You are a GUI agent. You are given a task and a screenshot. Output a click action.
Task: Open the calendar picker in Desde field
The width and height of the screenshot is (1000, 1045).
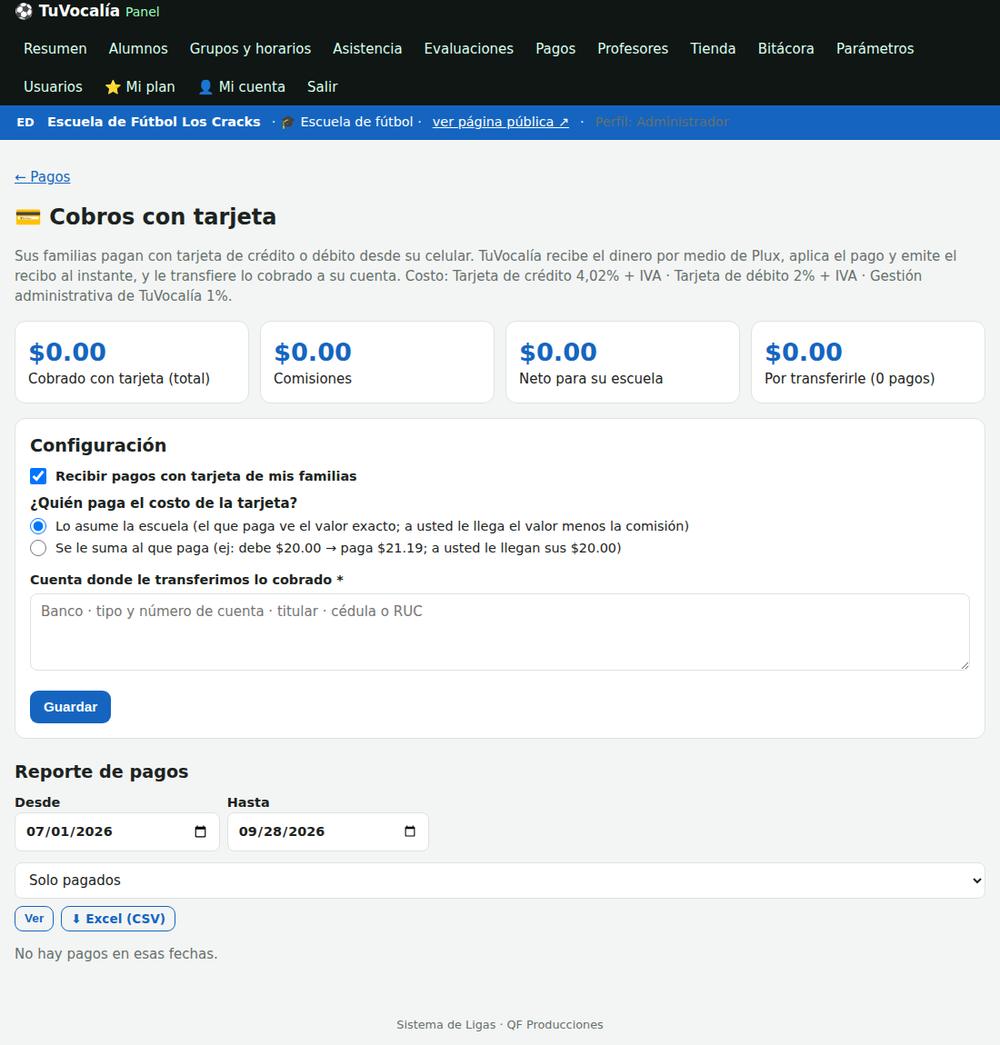(x=200, y=832)
